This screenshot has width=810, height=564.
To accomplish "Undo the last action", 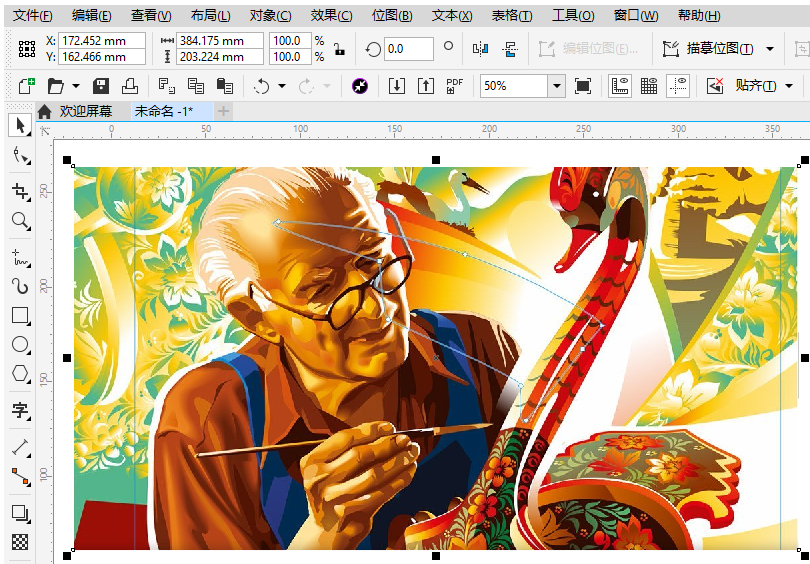I will point(262,86).
